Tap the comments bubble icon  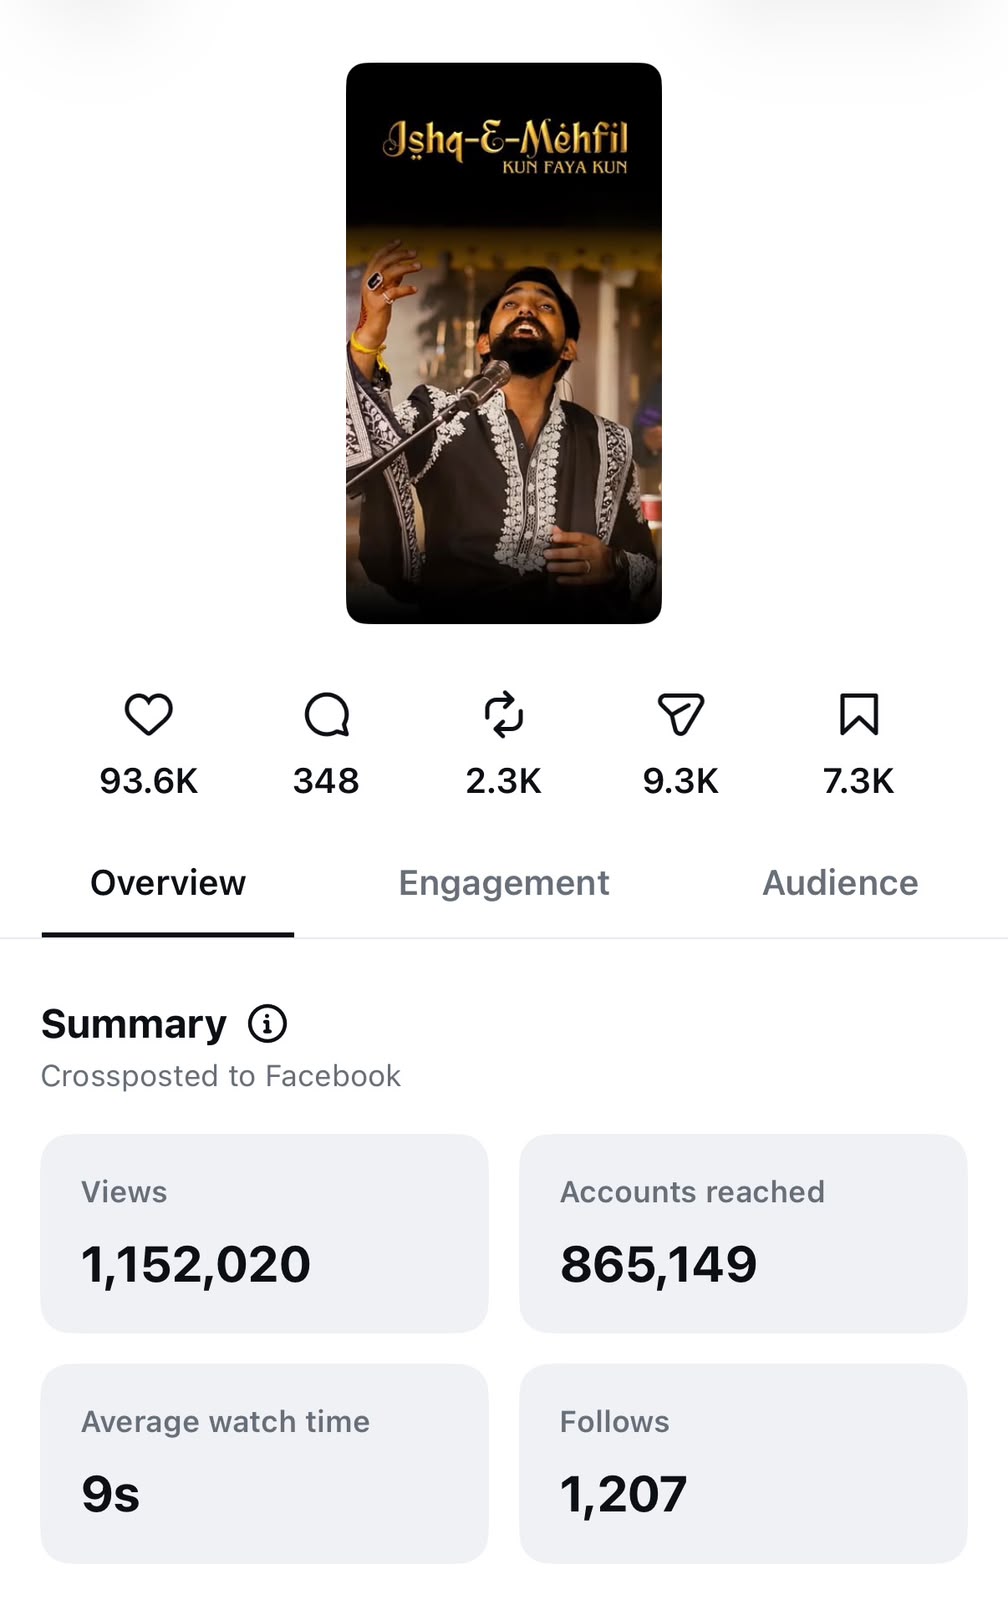tap(327, 715)
